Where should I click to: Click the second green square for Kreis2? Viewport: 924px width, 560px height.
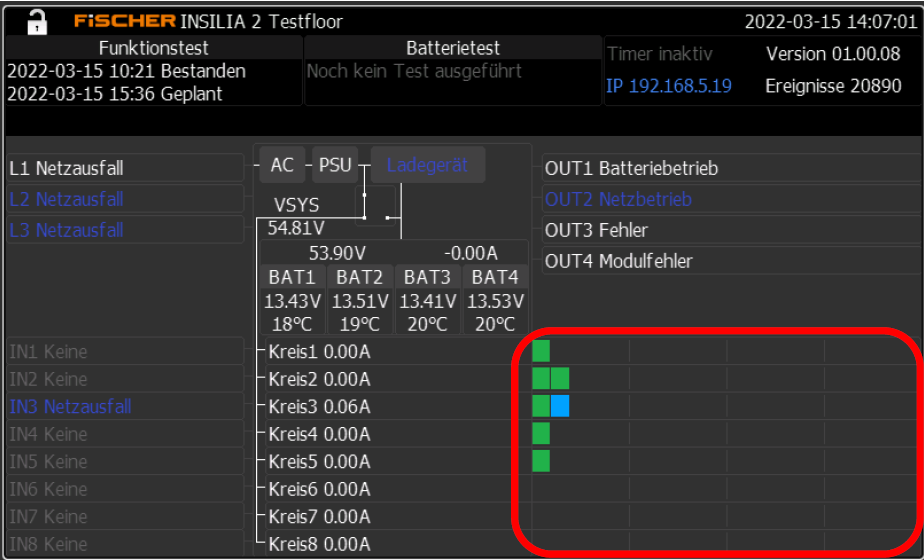[x=560, y=378]
